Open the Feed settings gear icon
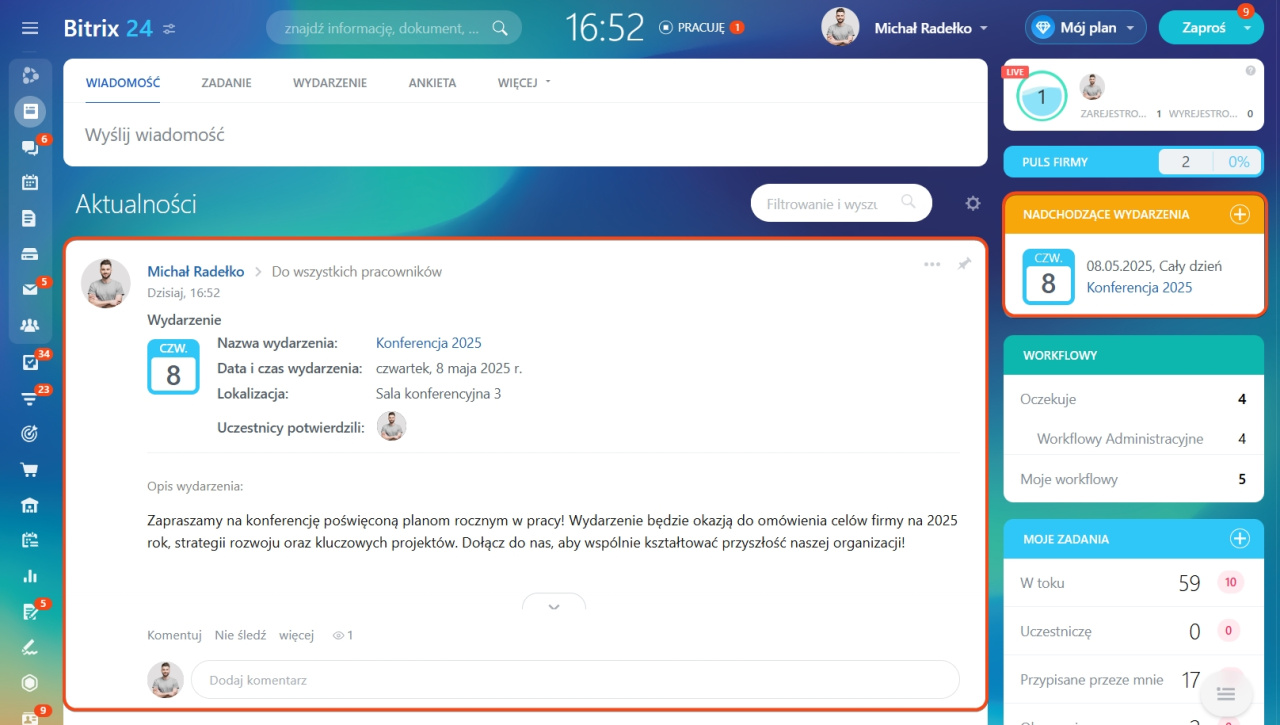1280x725 pixels. point(973,204)
